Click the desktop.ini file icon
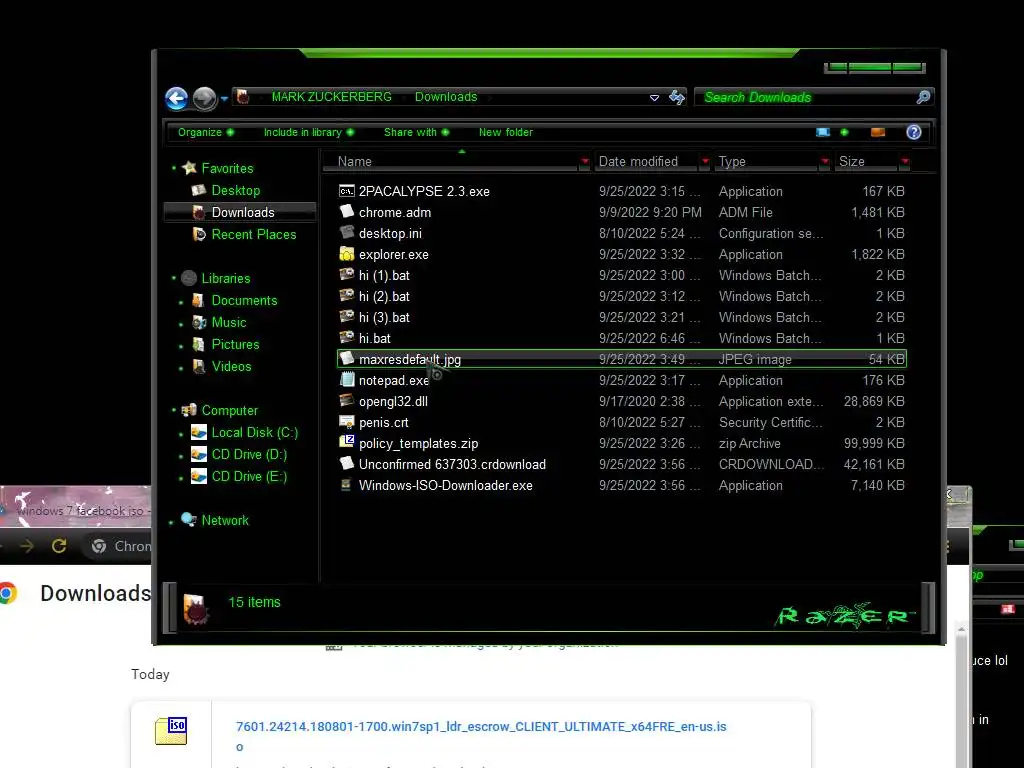This screenshot has width=1024, height=768. click(x=347, y=232)
